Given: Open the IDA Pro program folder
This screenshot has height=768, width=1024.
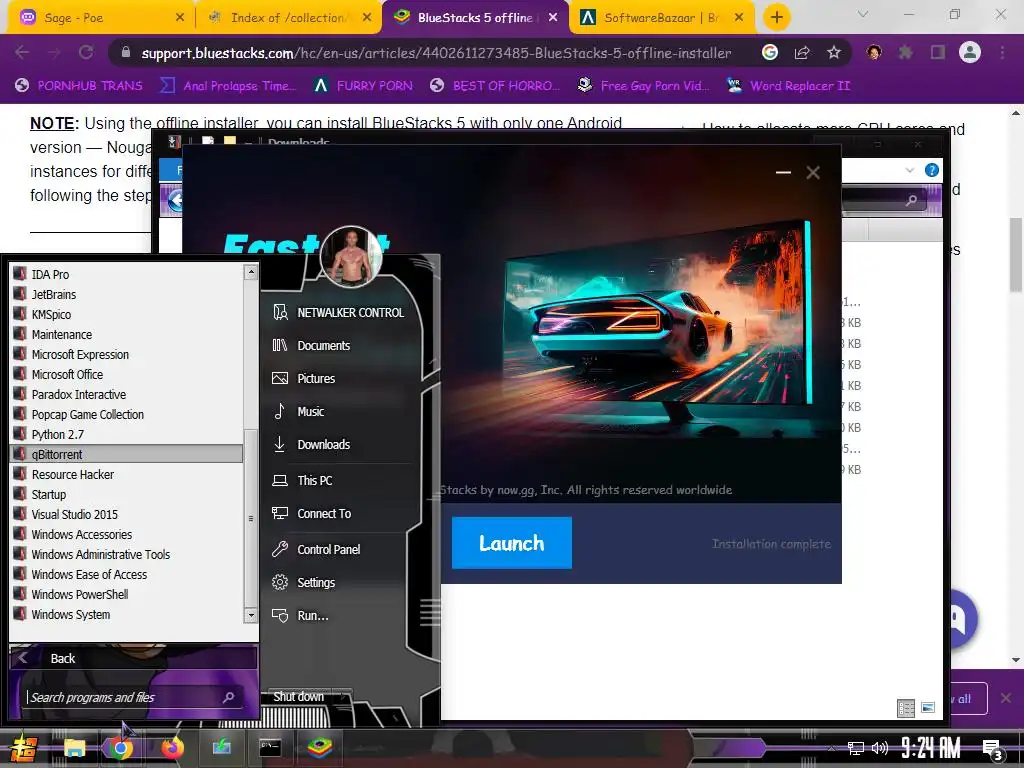Looking at the screenshot, I should [x=126, y=274].
